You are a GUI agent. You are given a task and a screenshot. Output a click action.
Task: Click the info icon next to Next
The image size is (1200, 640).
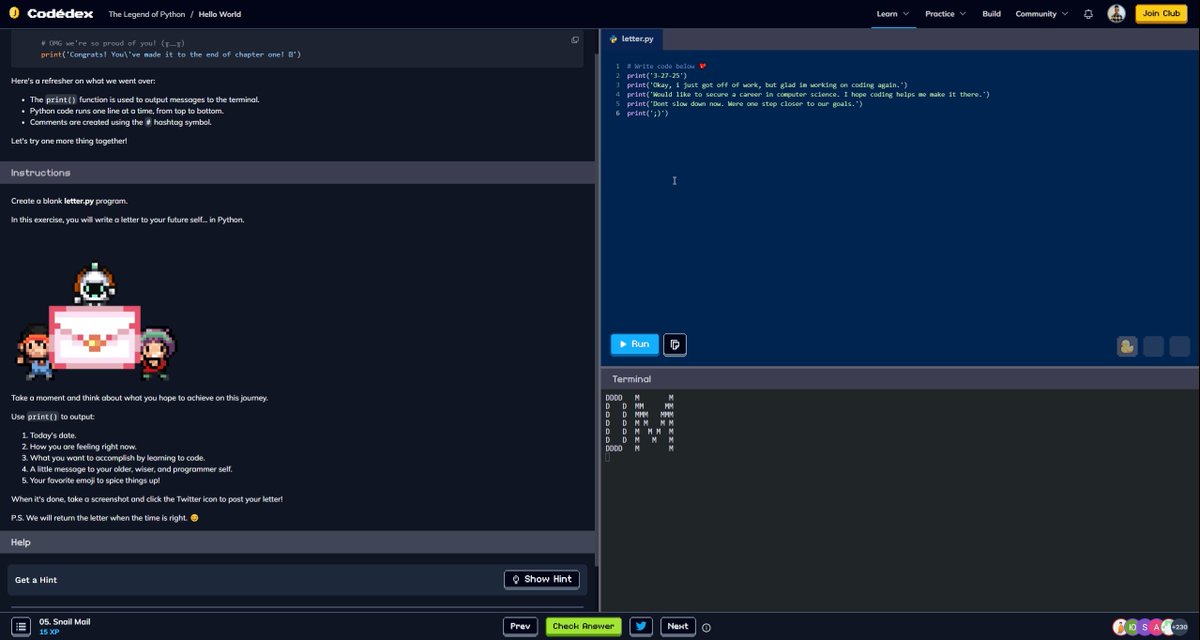tap(706, 627)
